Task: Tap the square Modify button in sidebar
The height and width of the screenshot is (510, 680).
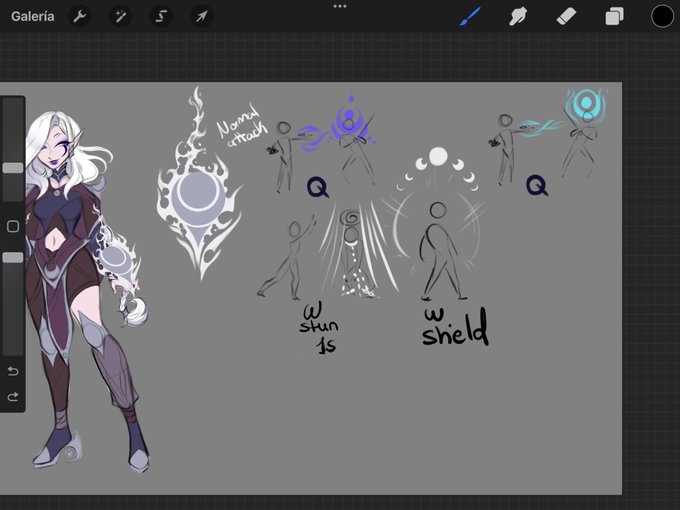Action: pos(13,226)
